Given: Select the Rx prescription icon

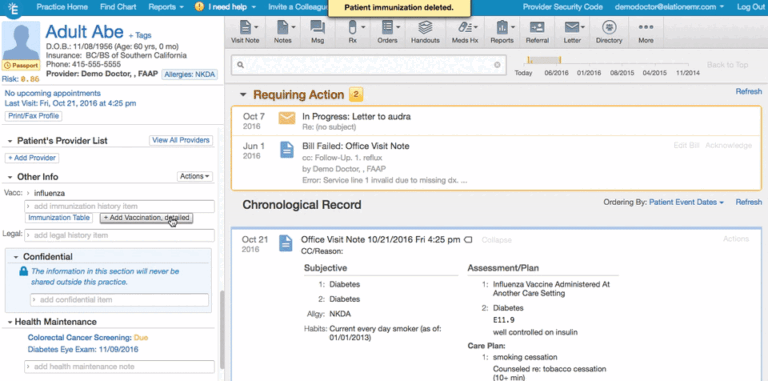Looking at the screenshot, I should 353,32.
